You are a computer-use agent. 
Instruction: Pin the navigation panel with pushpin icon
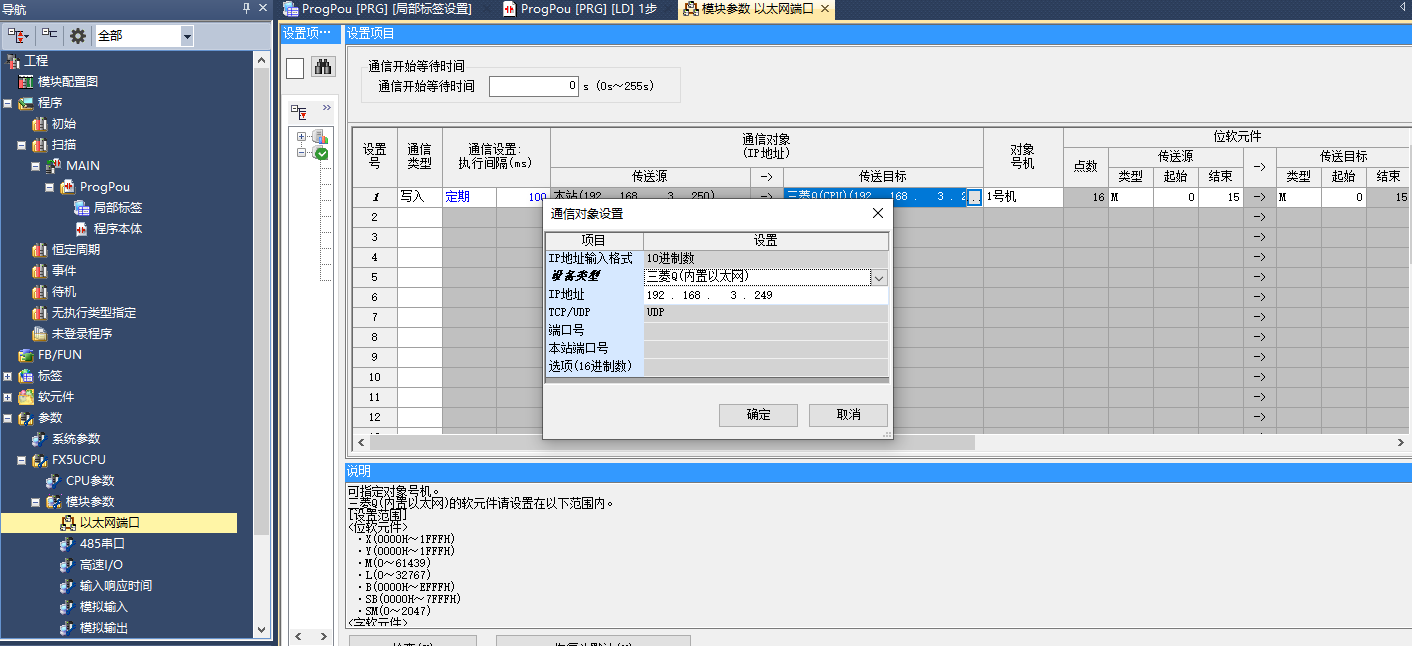tap(247, 9)
